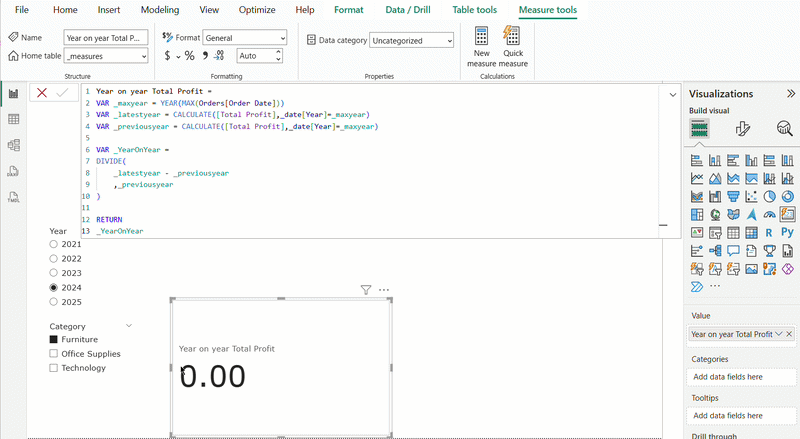This screenshot has height=439, width=800.
Task: Open More options on the card visual
Action: [384, 290]
